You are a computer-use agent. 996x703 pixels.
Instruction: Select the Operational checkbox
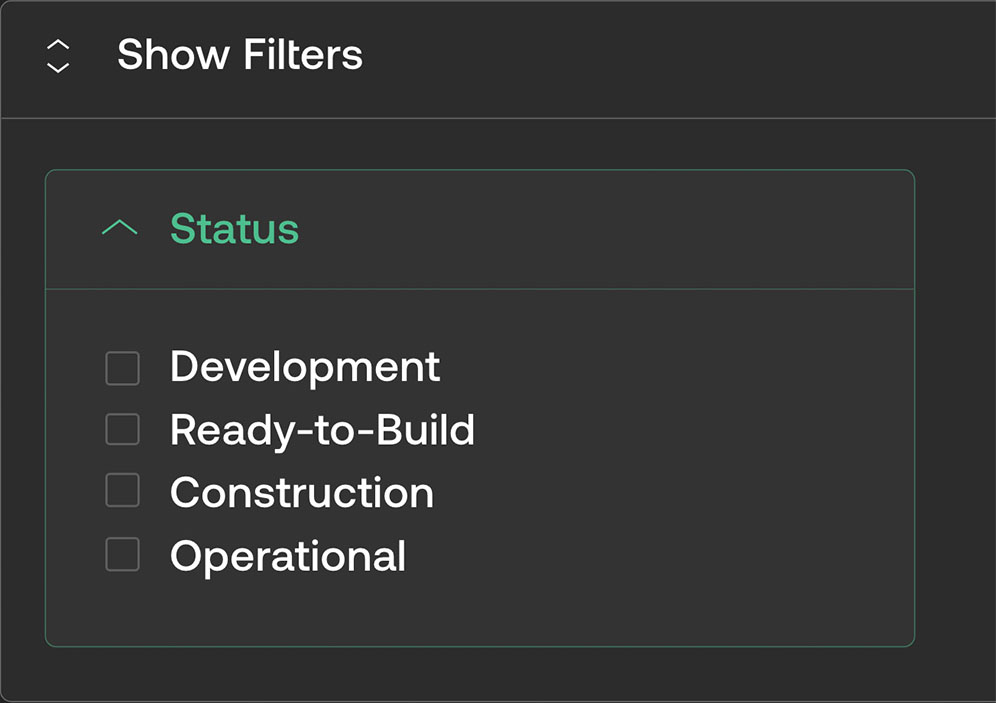coord(122,554)
